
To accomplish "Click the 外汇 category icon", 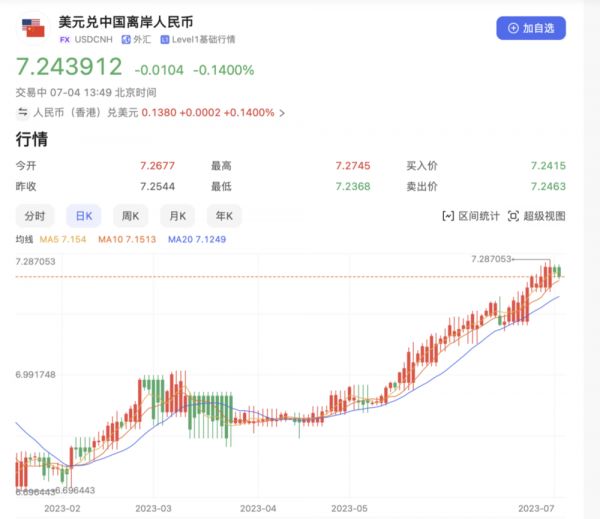I will click(126, 40).
